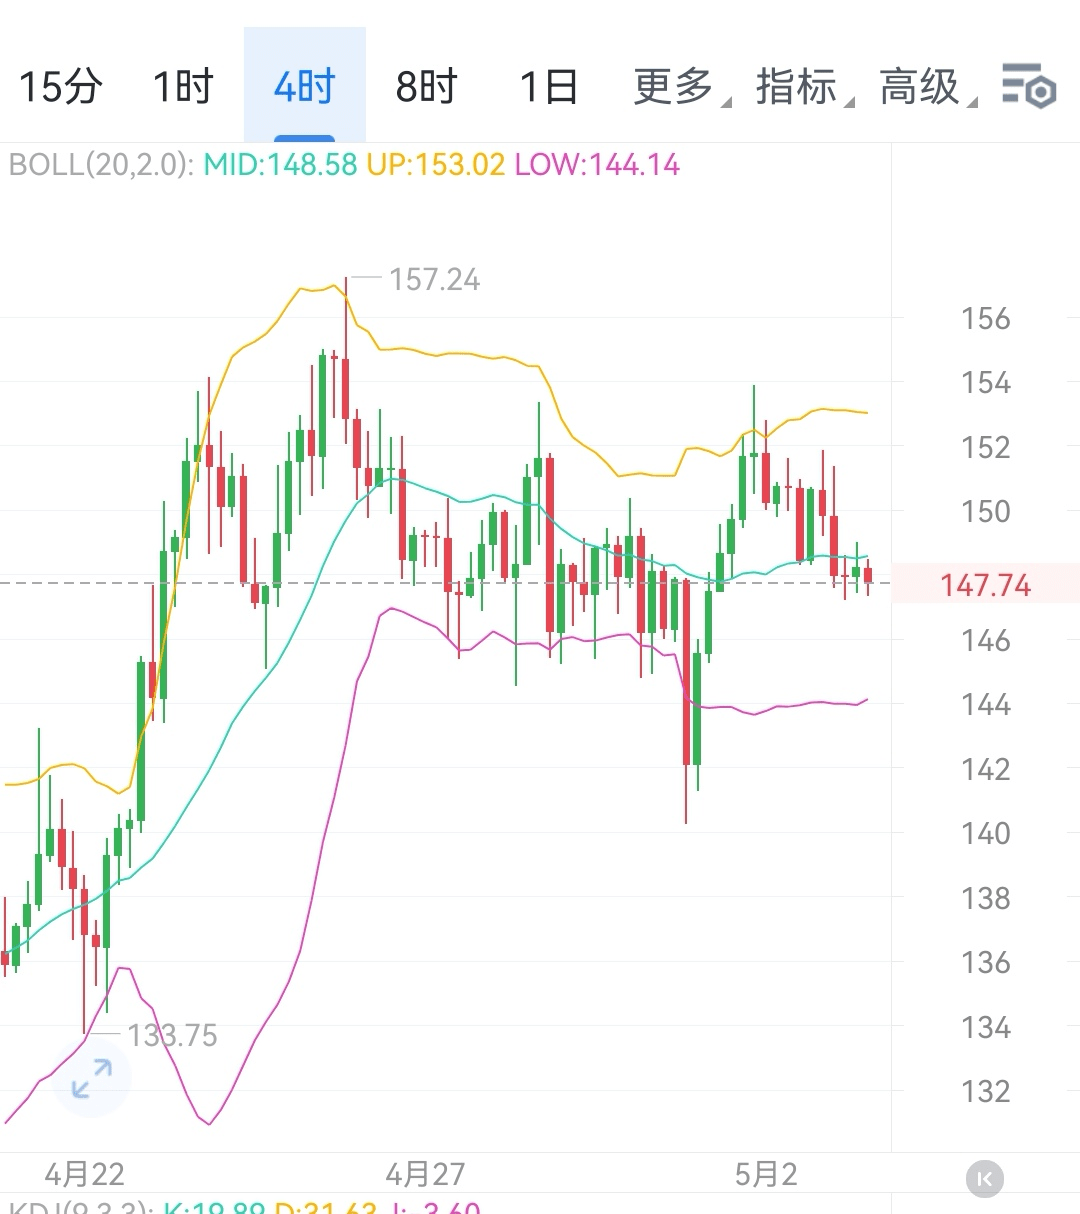Tap the LOW:144.14 Bollinger value

pyautogui.click(x=597, y=164)
